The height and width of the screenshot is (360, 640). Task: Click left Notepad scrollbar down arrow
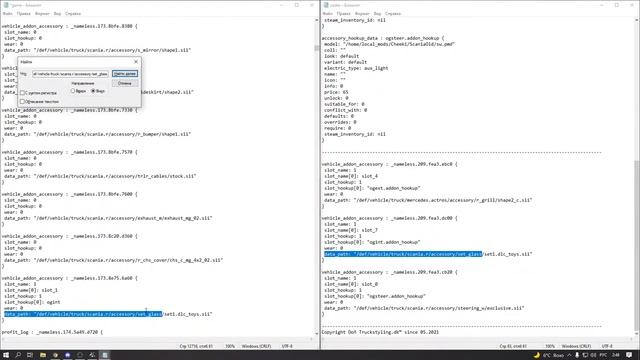(x=316, y=333)
